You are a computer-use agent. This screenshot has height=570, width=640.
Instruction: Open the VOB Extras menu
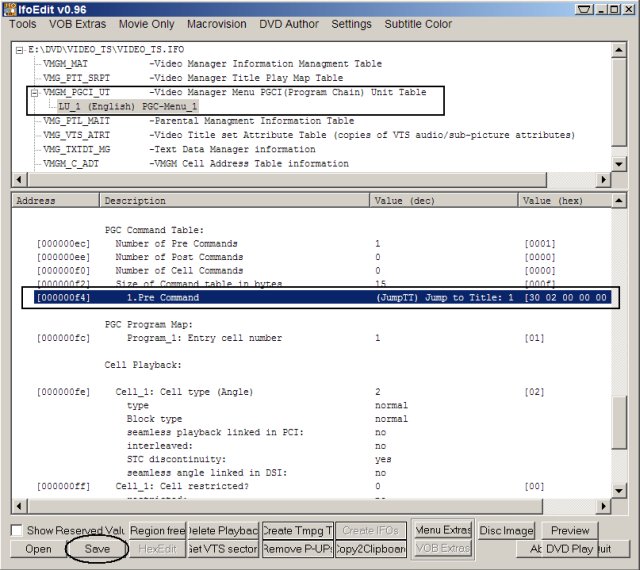click(78, 24)
